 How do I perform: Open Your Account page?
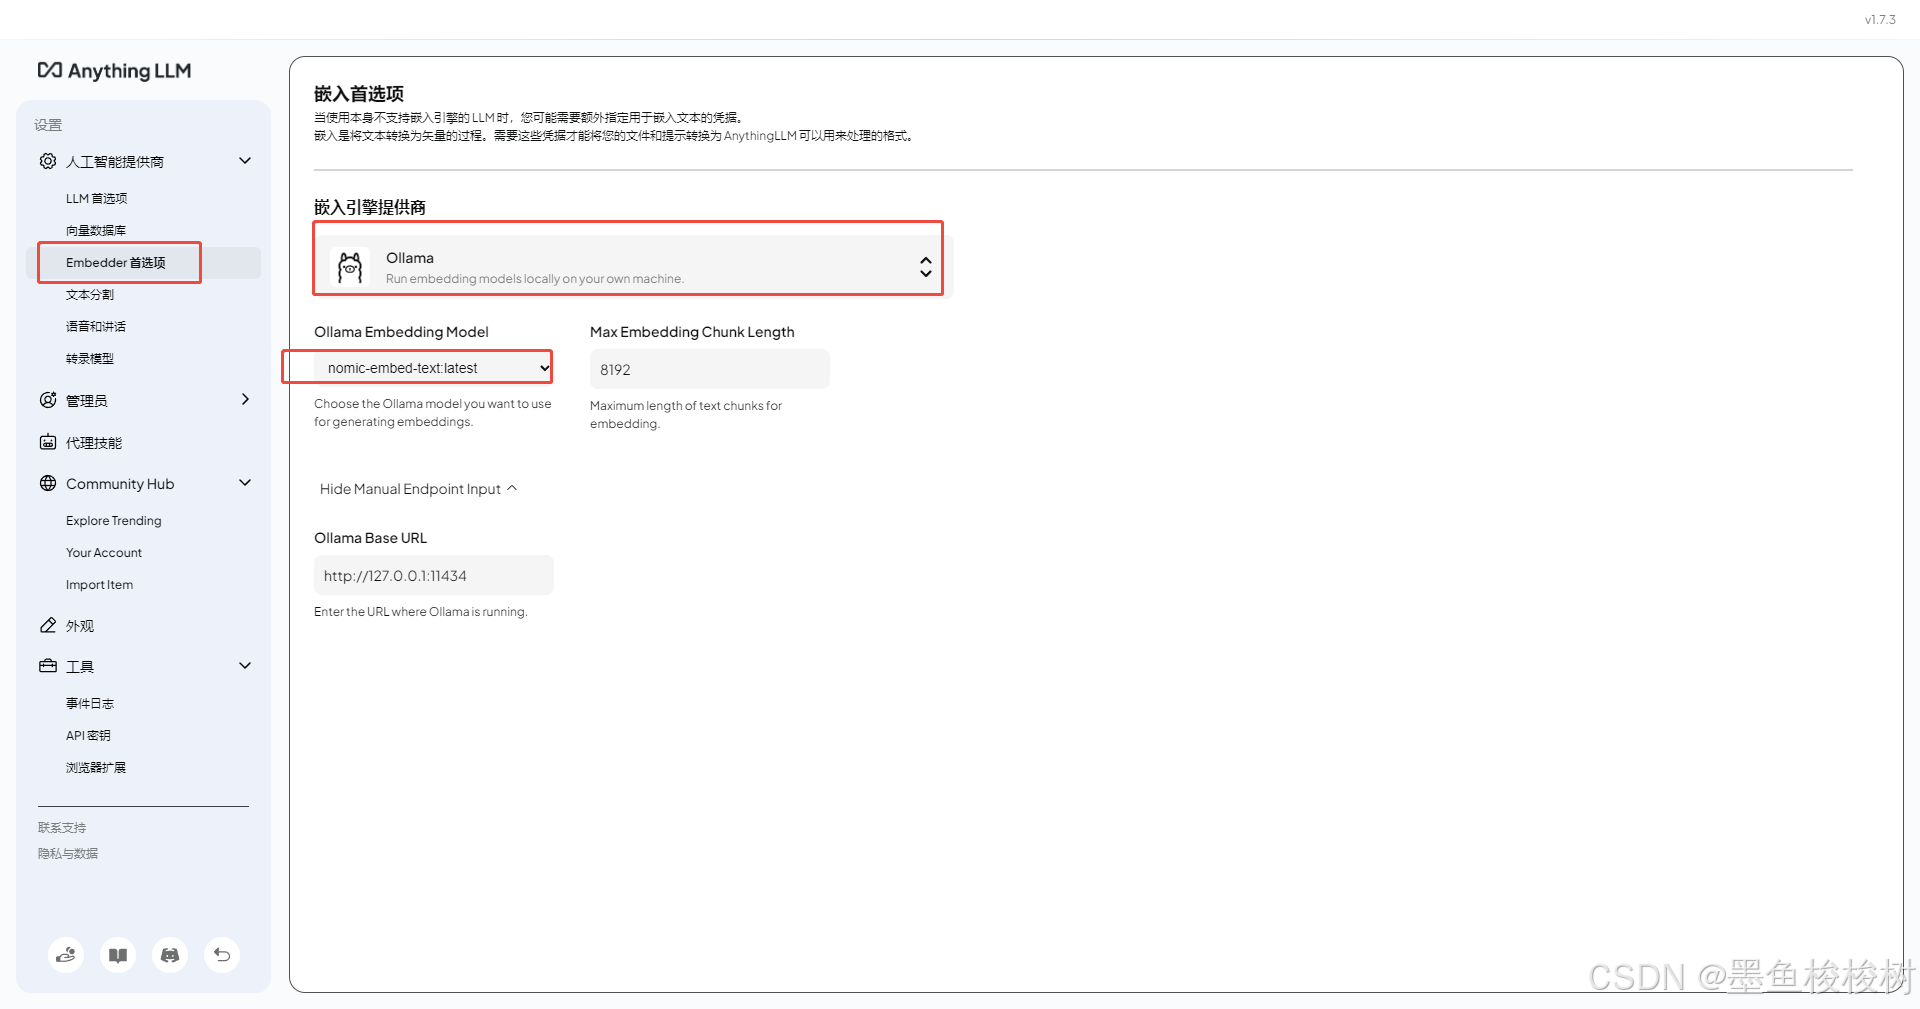click(x=104, y=553)
